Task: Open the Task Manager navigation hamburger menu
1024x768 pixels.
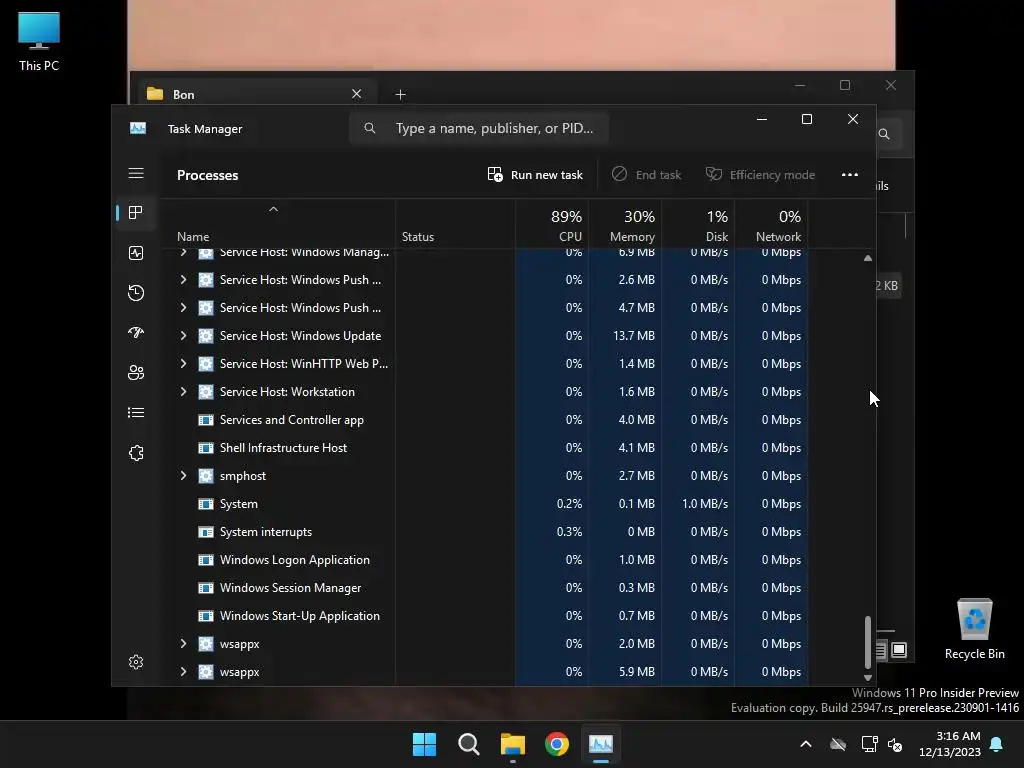Action: point(136,173)
